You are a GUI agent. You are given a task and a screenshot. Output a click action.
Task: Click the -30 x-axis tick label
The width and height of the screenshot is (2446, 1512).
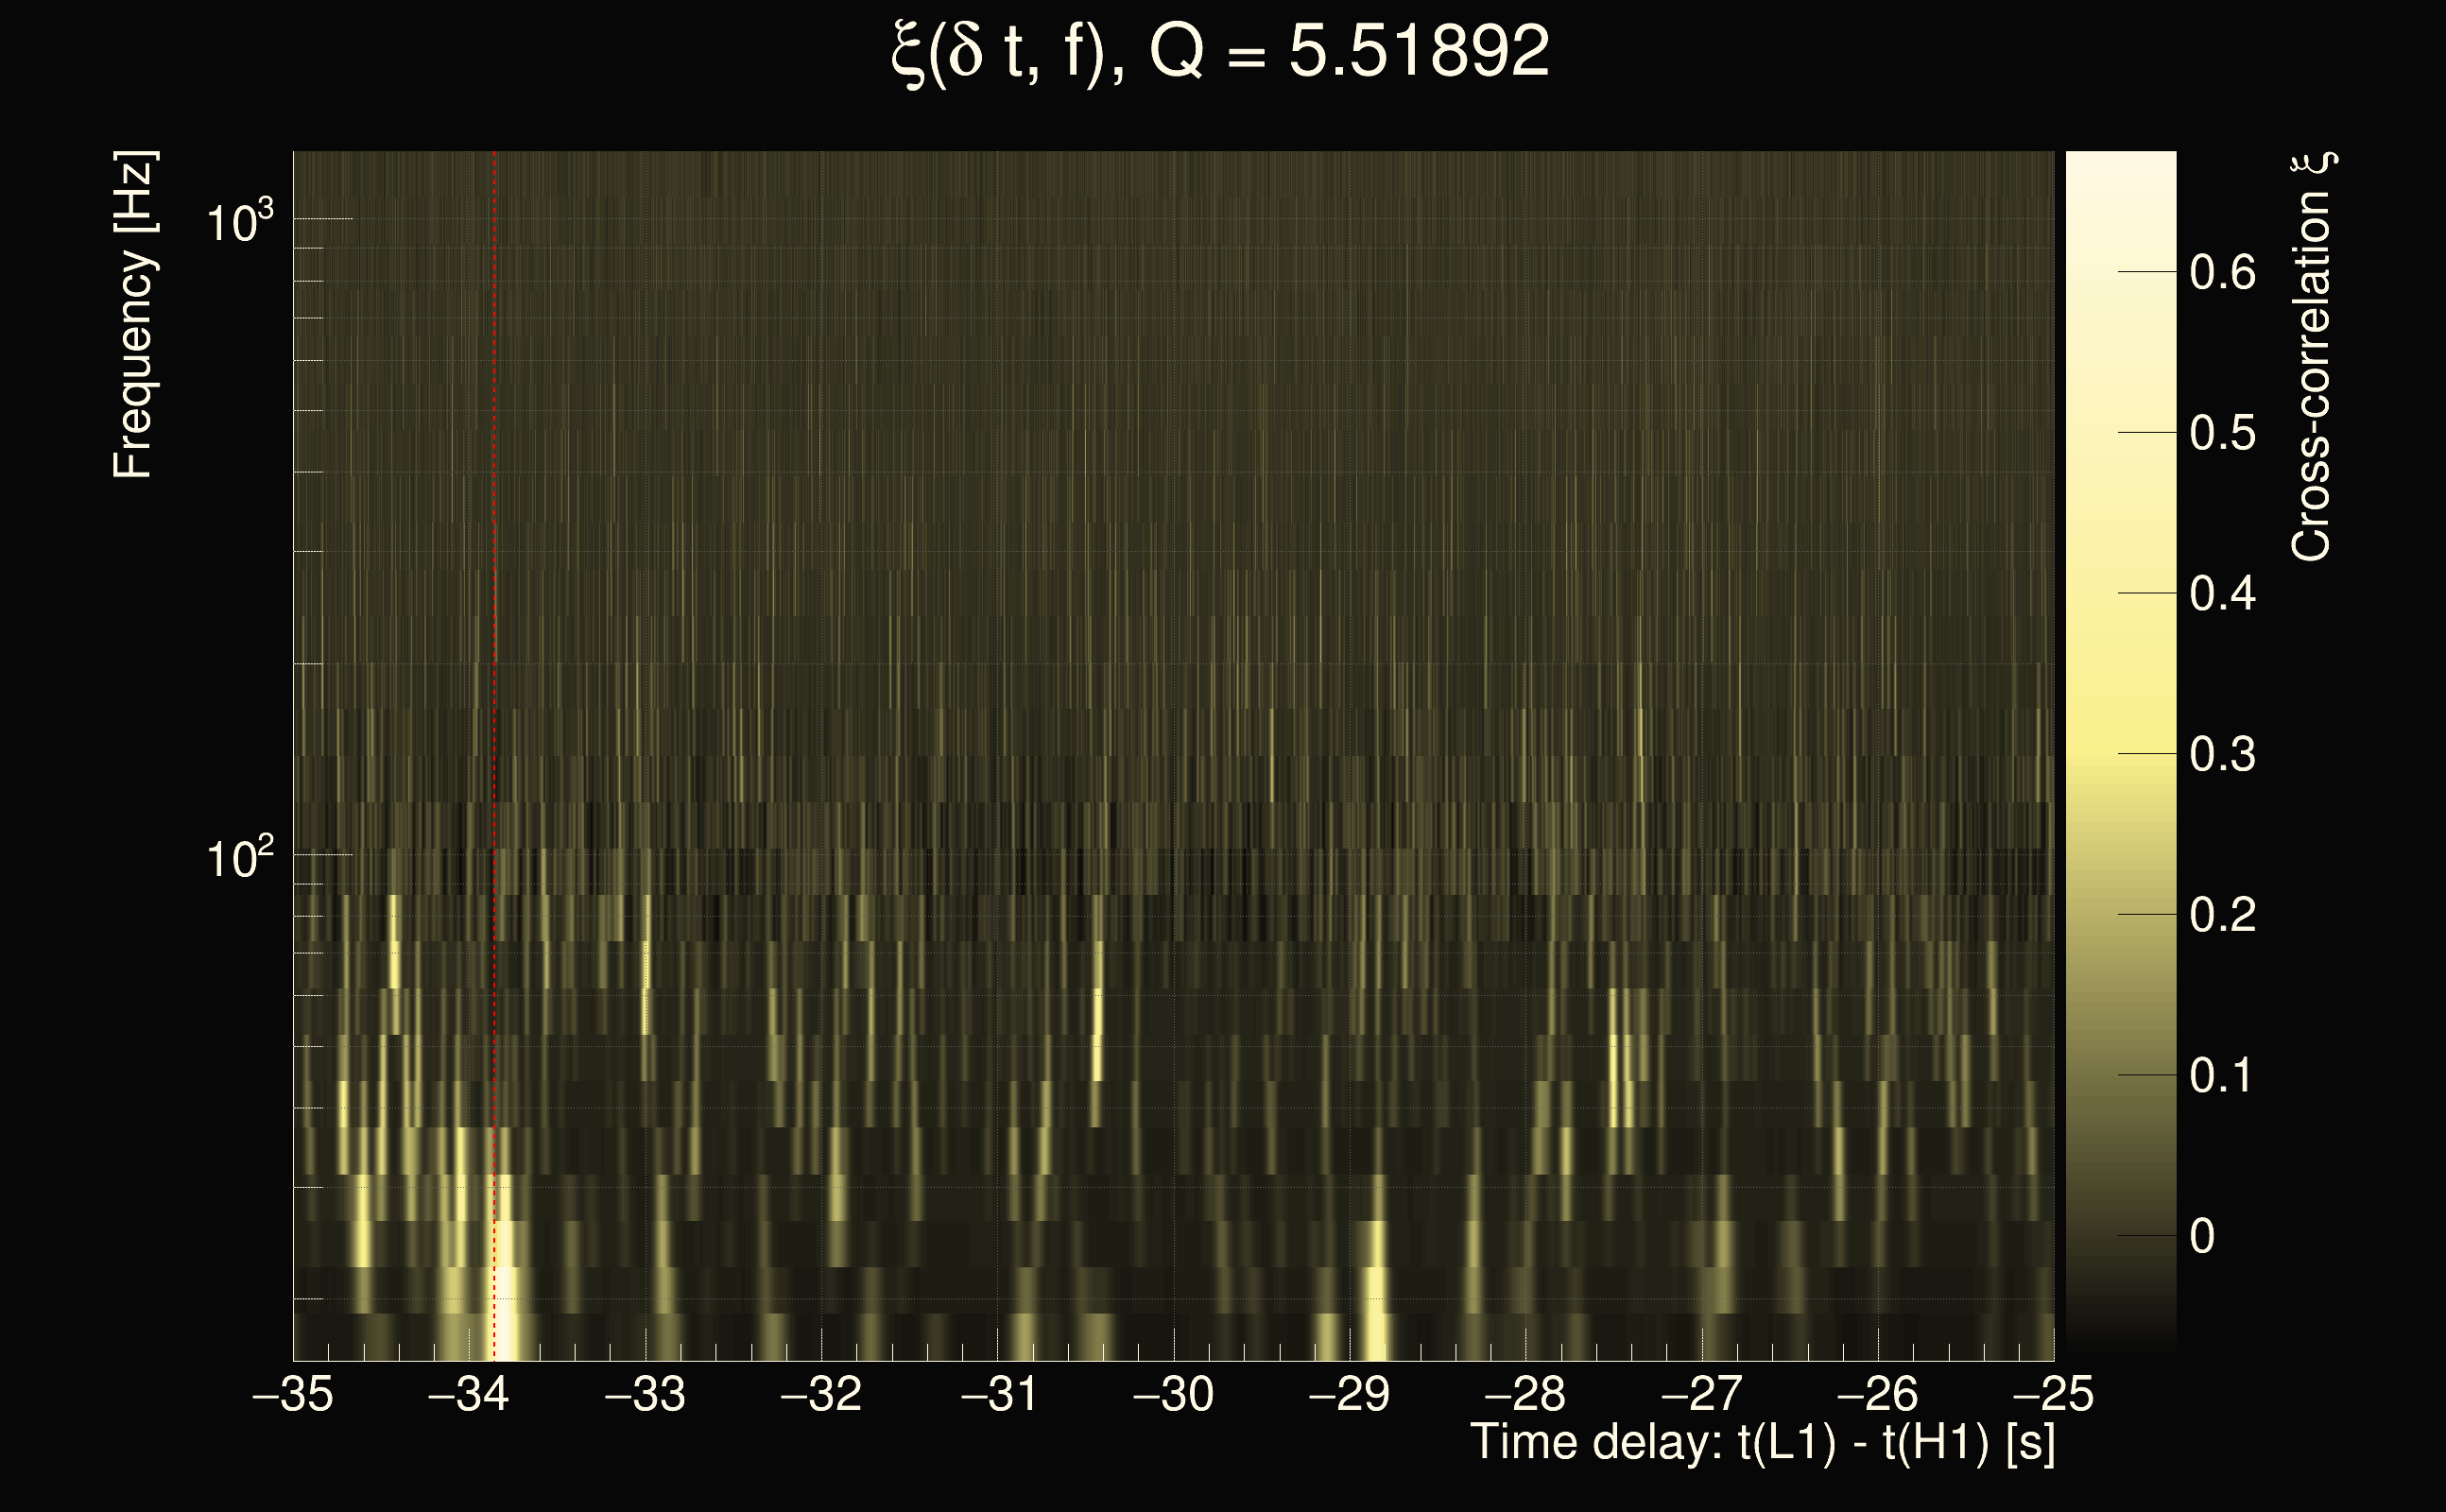point(1173,1394)
